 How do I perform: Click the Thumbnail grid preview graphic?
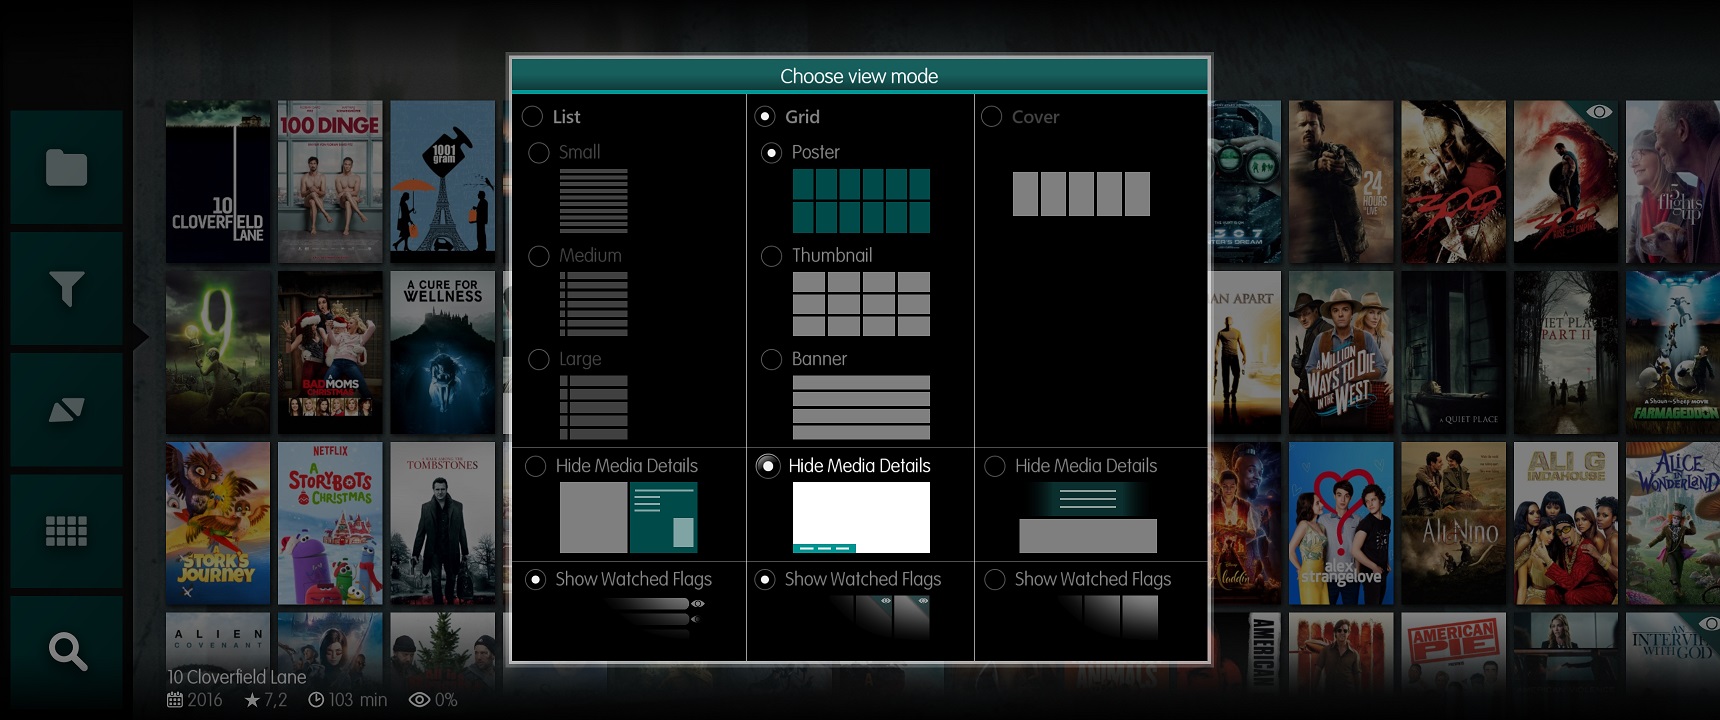pyautogui.click(x=861, y=304)
